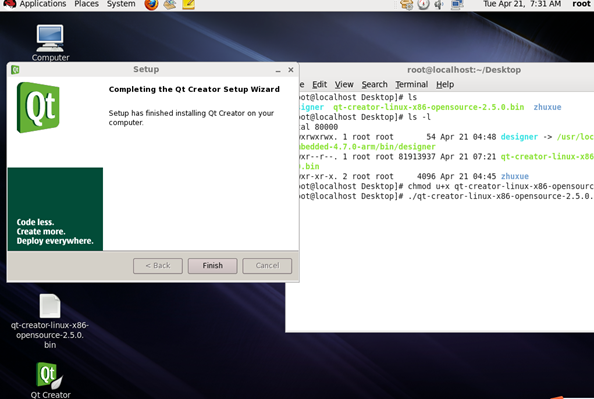The width and height of the screenshot is (594, 399).
Task: Select the qt-creator .bin file desktop icon
Action: point(50,321)
